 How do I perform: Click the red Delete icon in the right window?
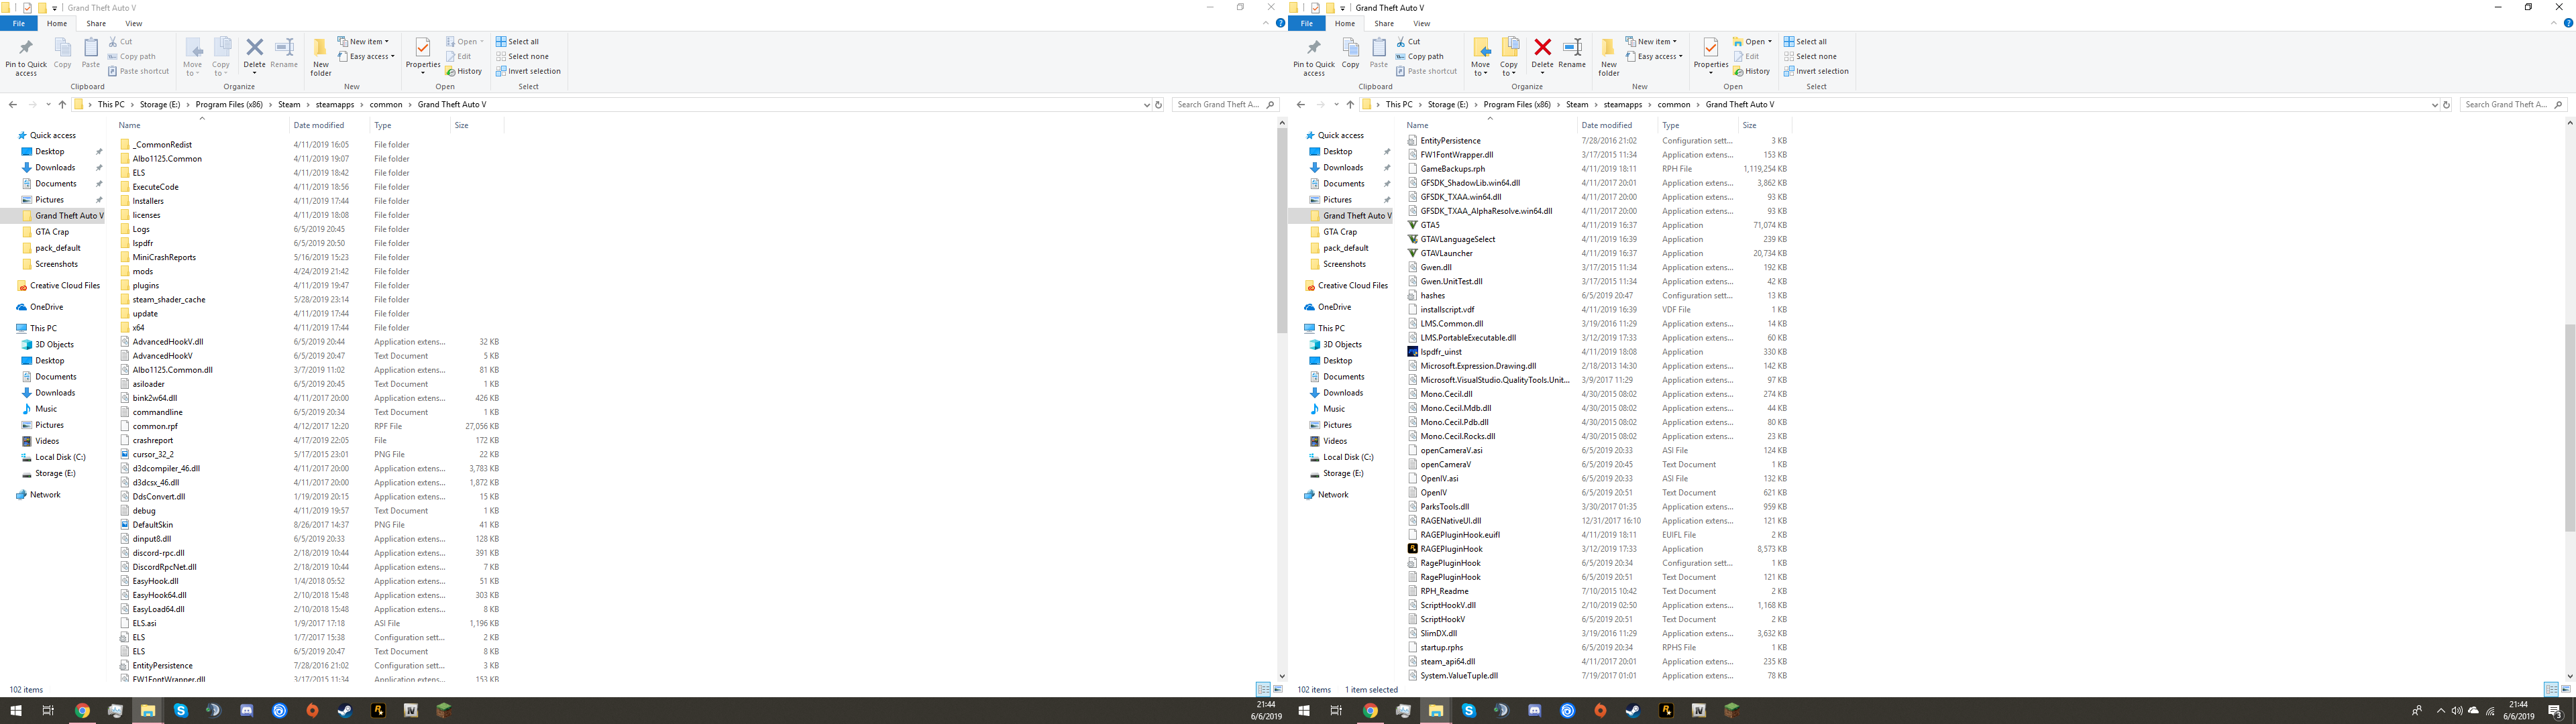coord(1542,48)
